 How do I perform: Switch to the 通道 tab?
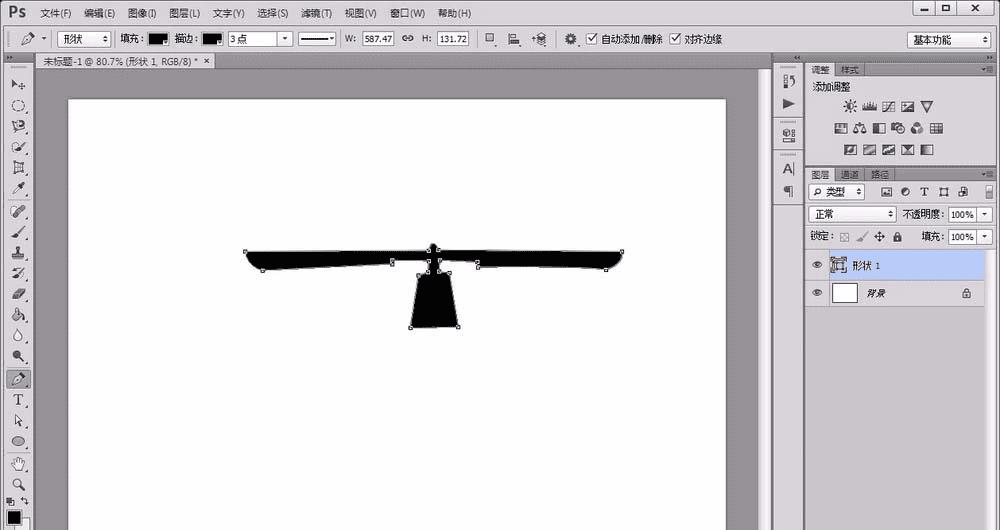(849, 174)
